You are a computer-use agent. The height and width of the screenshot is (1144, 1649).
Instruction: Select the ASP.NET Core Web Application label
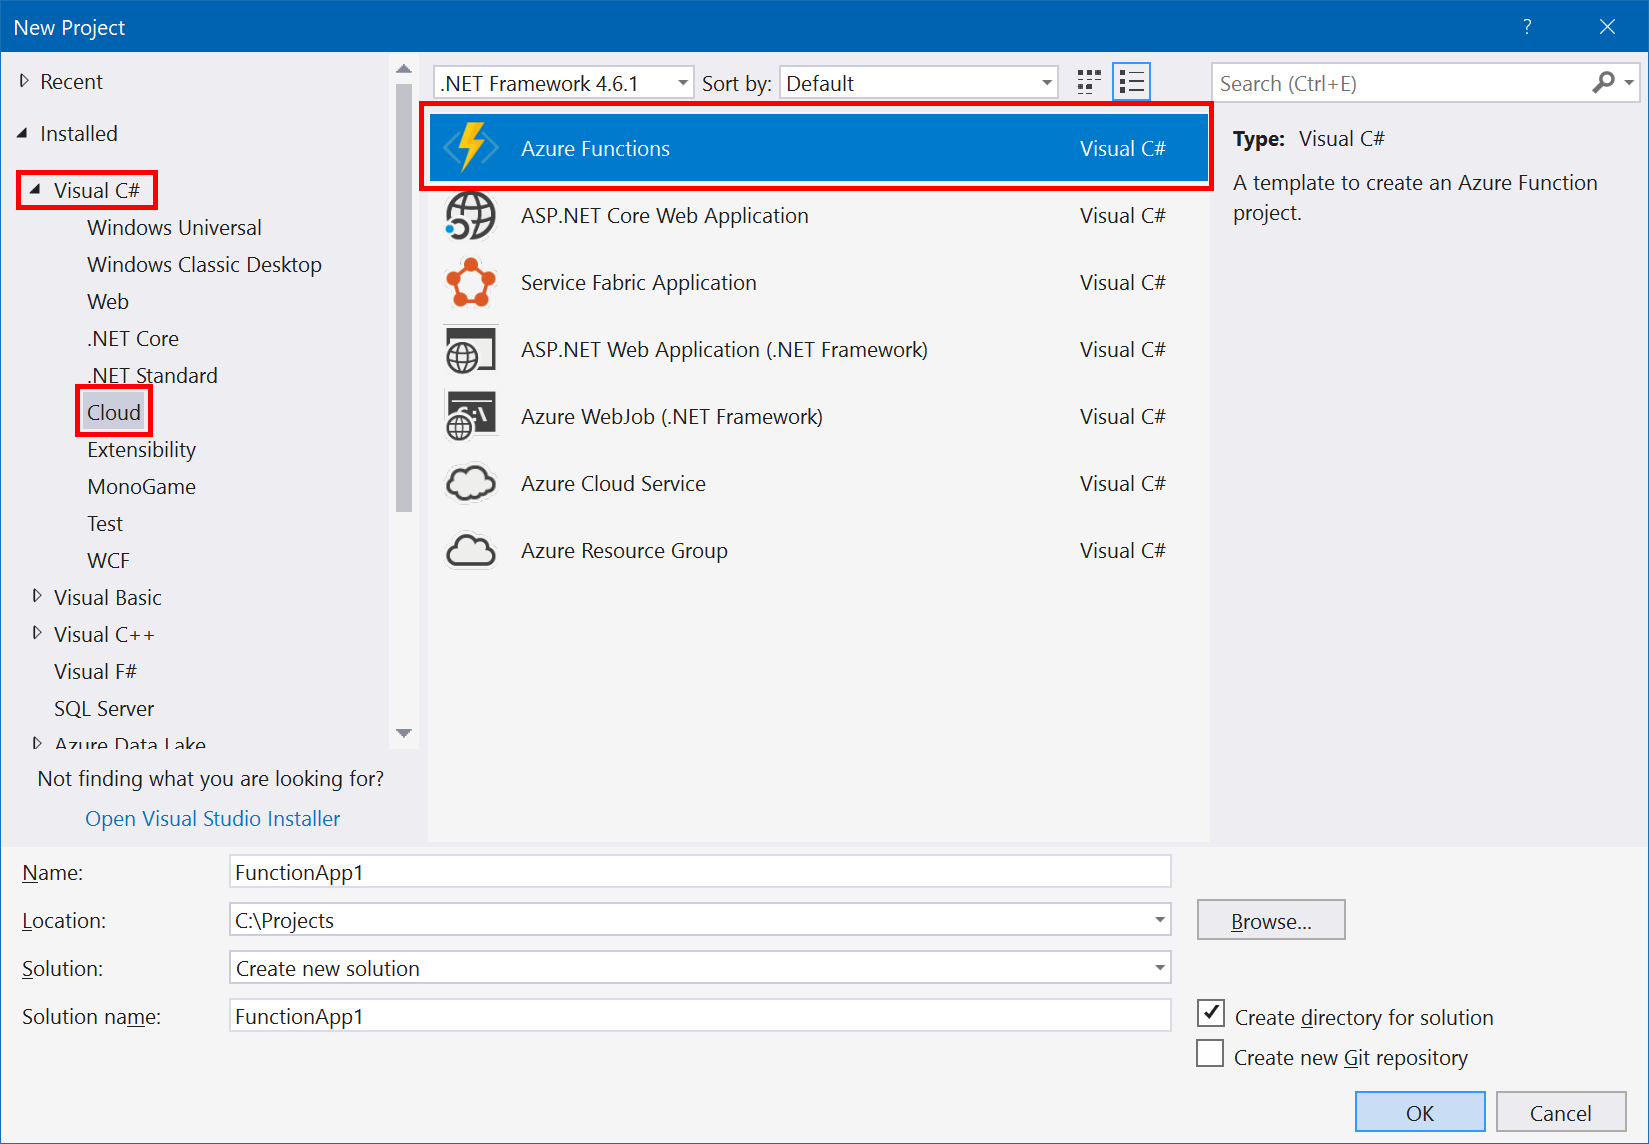pyautogui.click(x=665, y=215)
